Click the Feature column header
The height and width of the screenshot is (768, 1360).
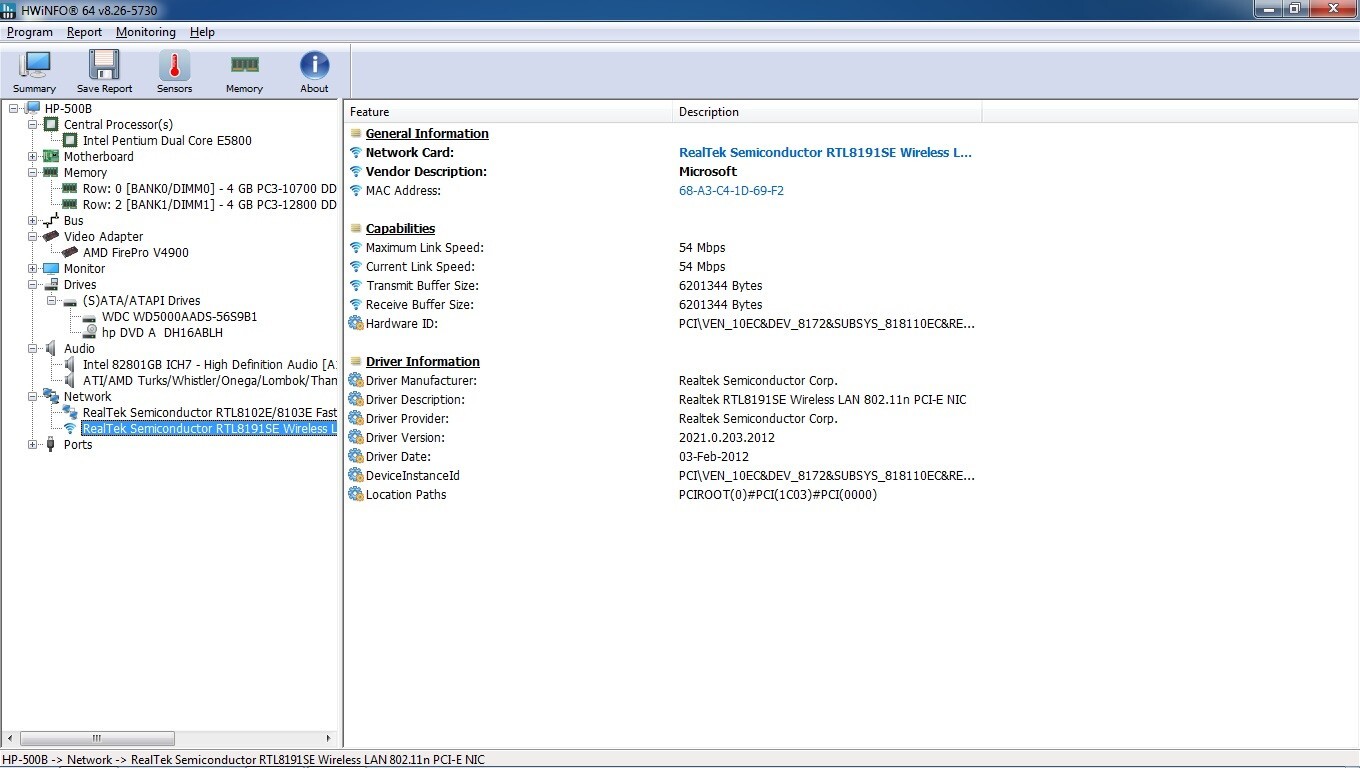(508, 112)
